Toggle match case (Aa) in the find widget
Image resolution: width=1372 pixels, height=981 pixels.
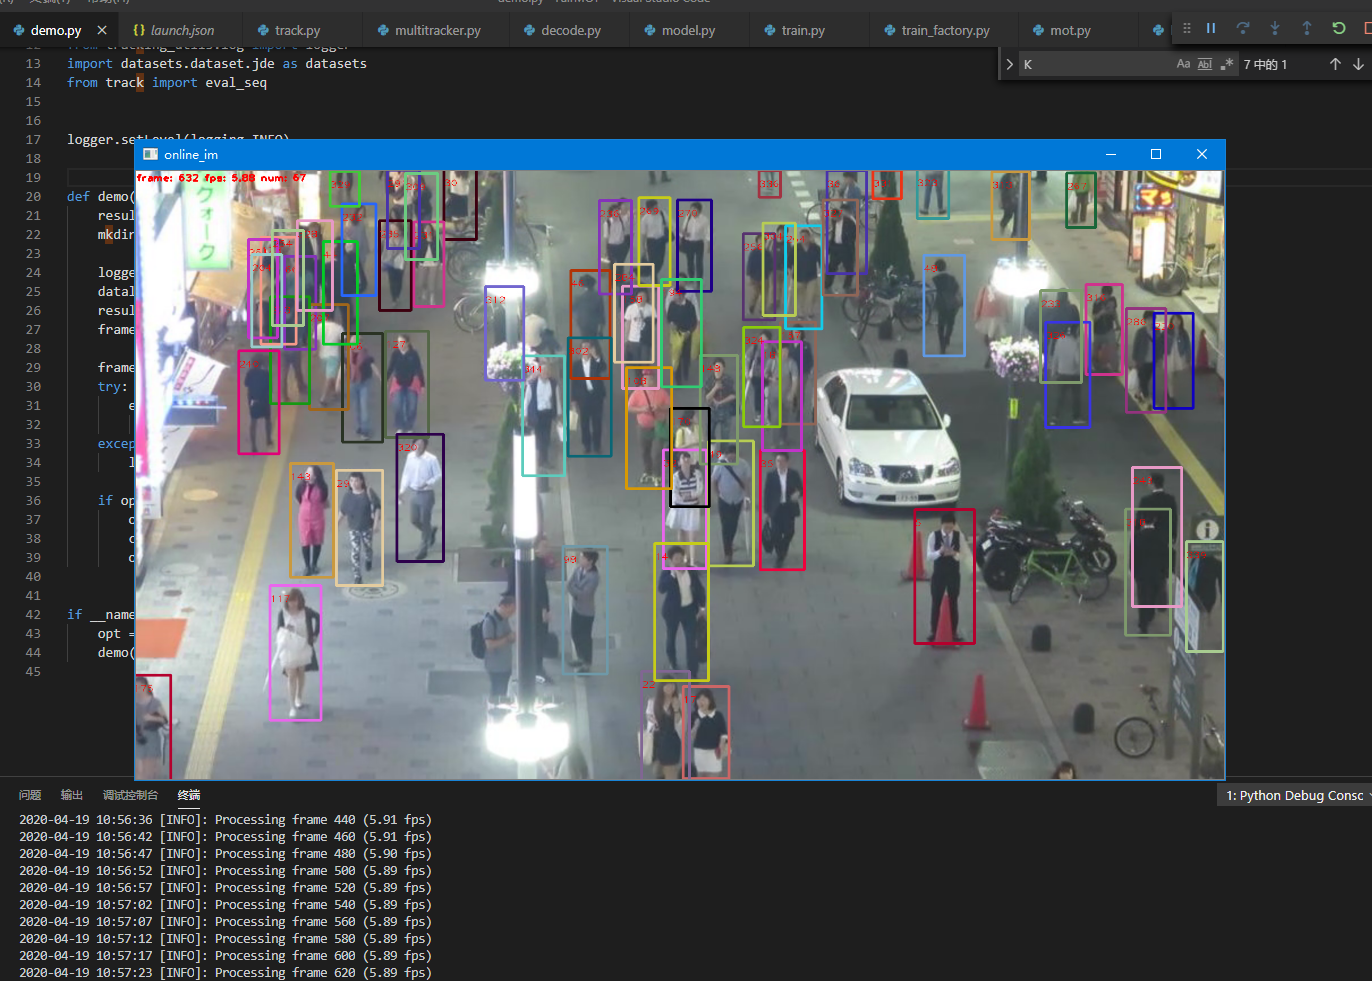click(x=1183, y=63)
